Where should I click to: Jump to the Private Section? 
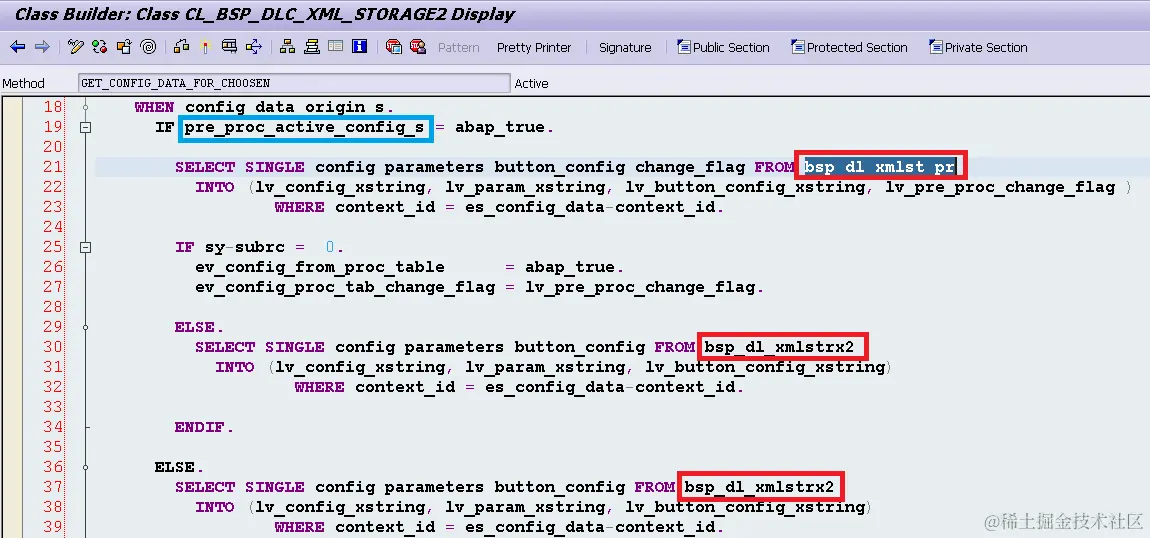coord(978,48)
